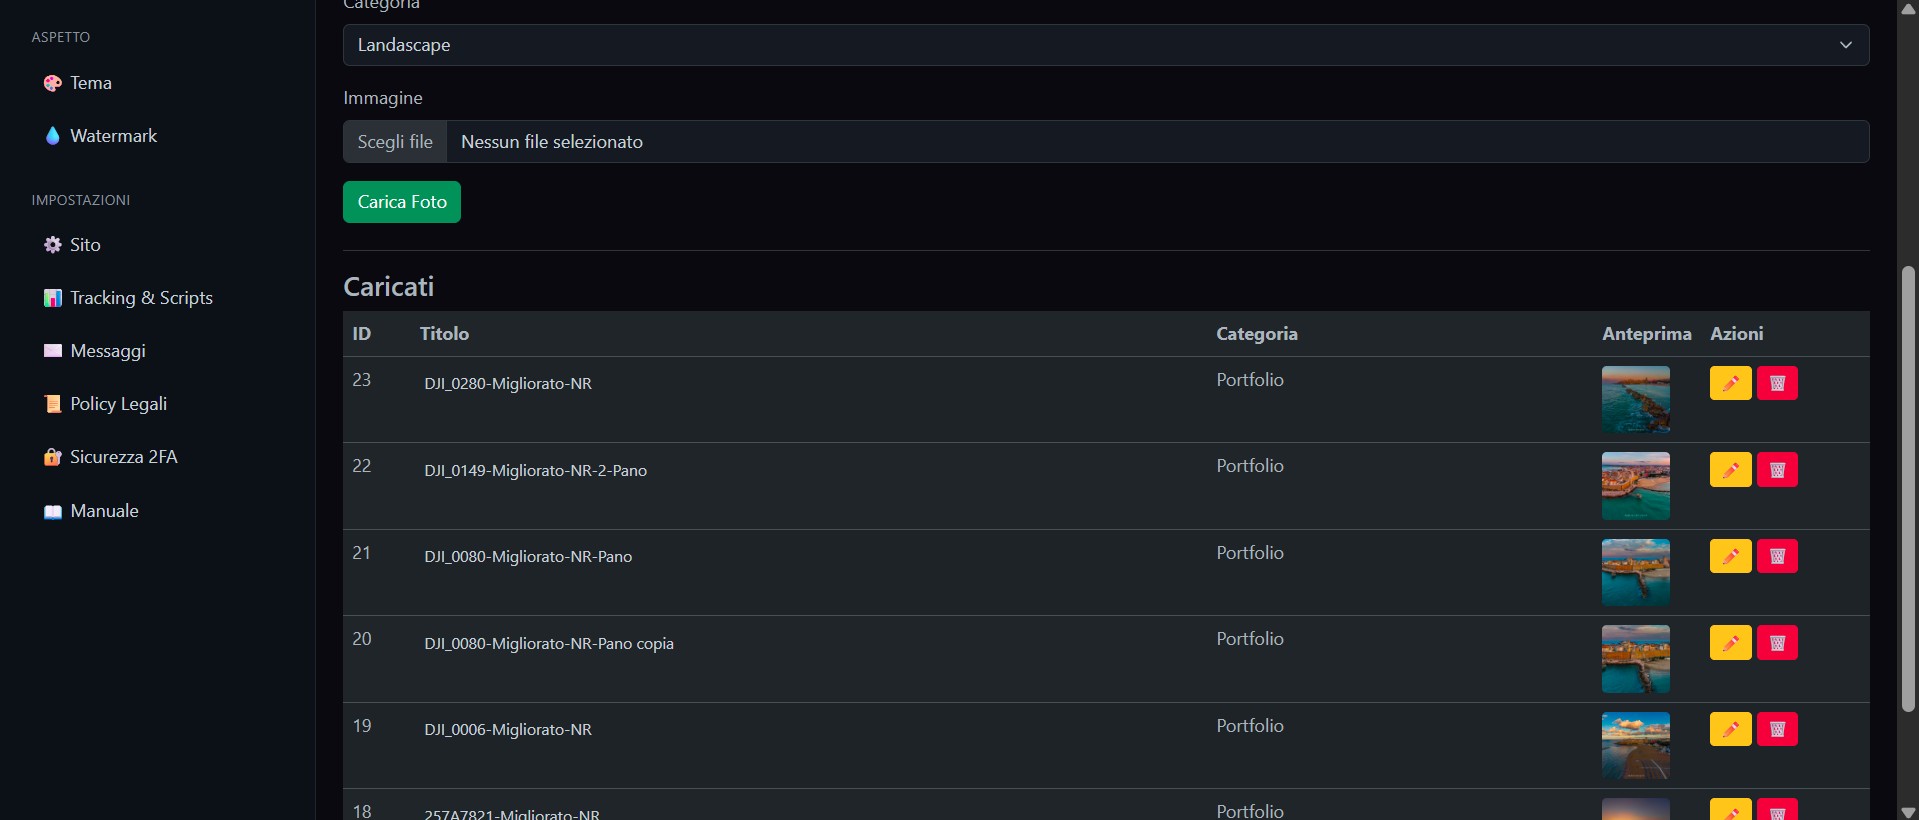Click the Manuale book icon
This screenshot has height=820, width=1919.
coord(53,512)
